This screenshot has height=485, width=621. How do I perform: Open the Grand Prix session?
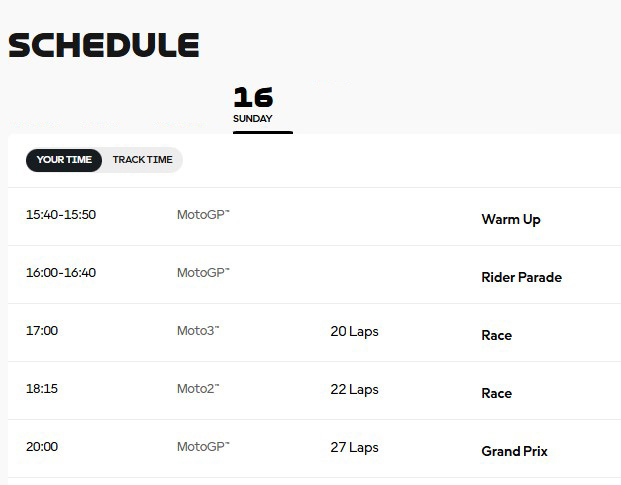pos(514,451)
